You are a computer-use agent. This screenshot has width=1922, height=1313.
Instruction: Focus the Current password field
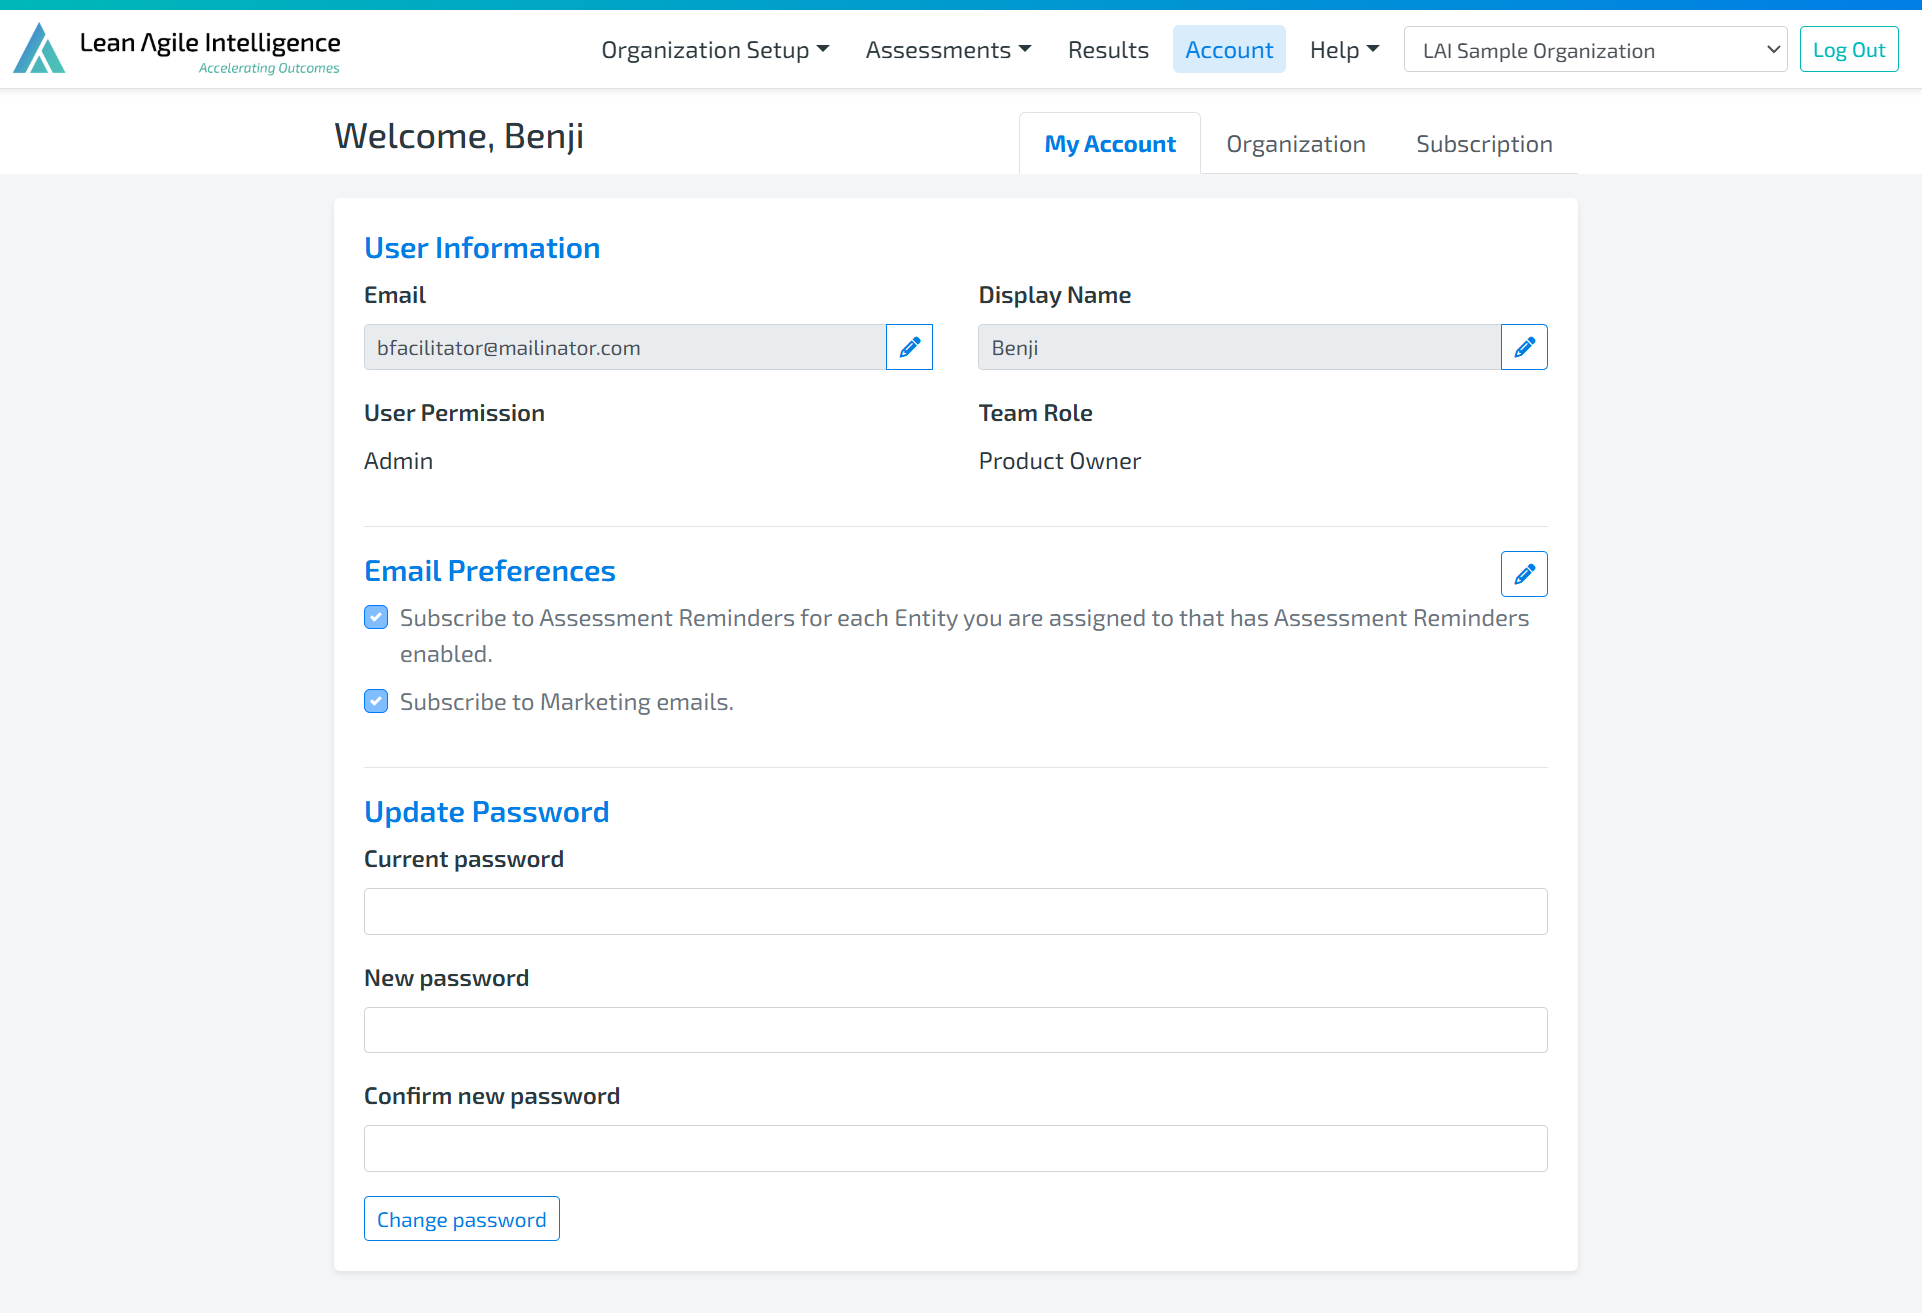coord(956,912)
